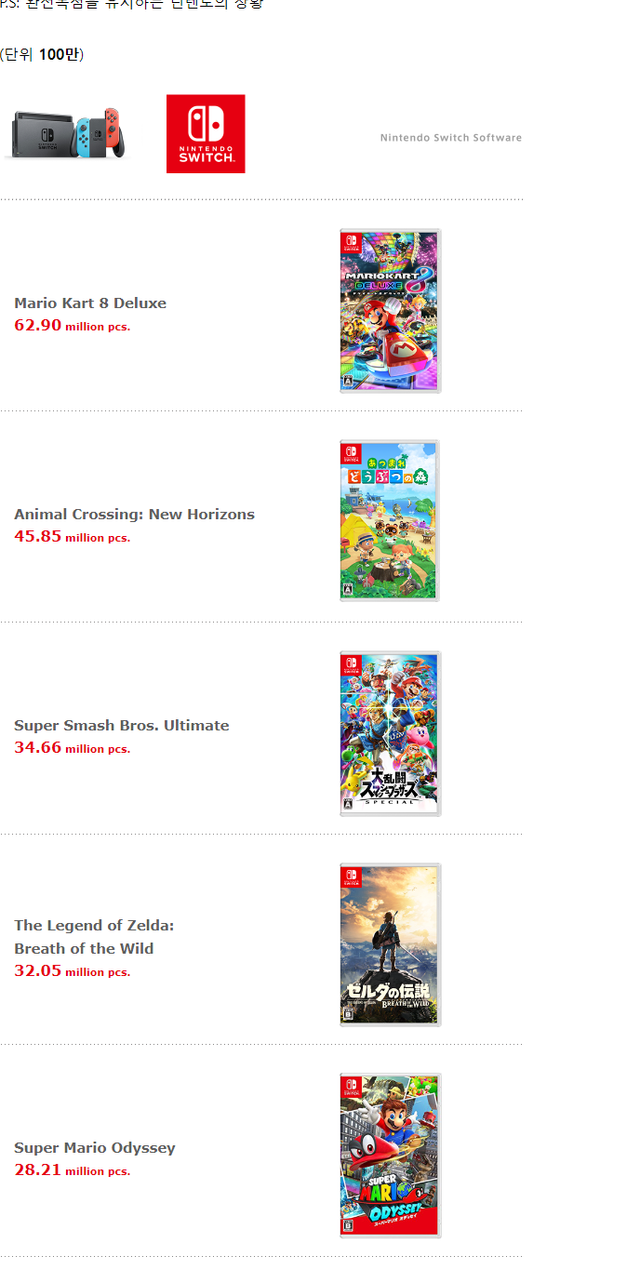Image resolution: width=640 pixels, height=1280 pixels.
Task: Click the red Nintendo Switch logo
Action: (205, 134)
